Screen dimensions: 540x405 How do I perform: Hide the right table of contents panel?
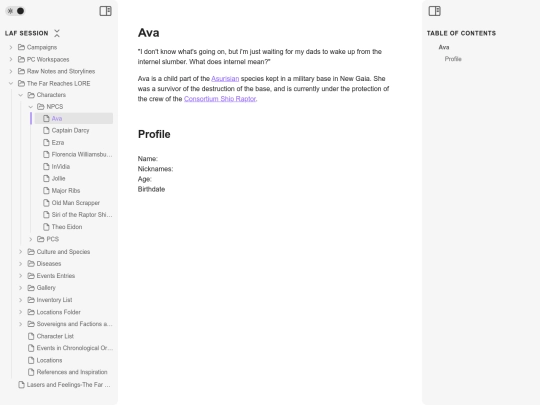click(435, 11)
